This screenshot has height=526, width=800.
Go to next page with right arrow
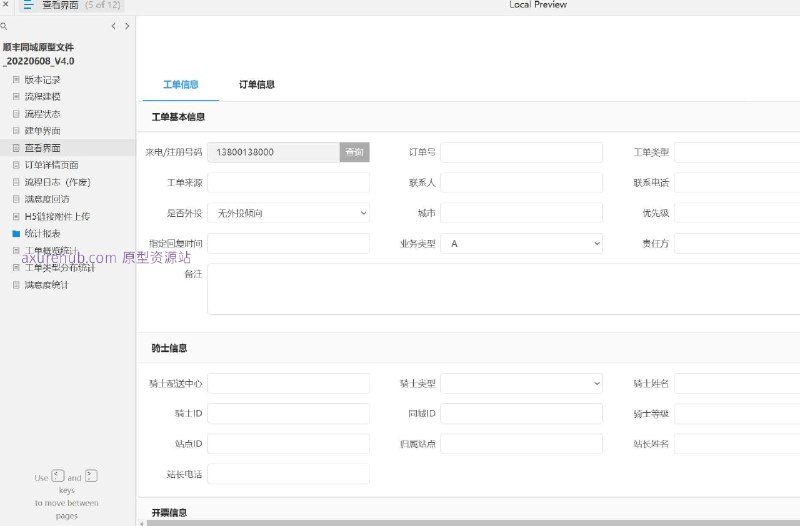pyautogui.click(x=127, y=26)
